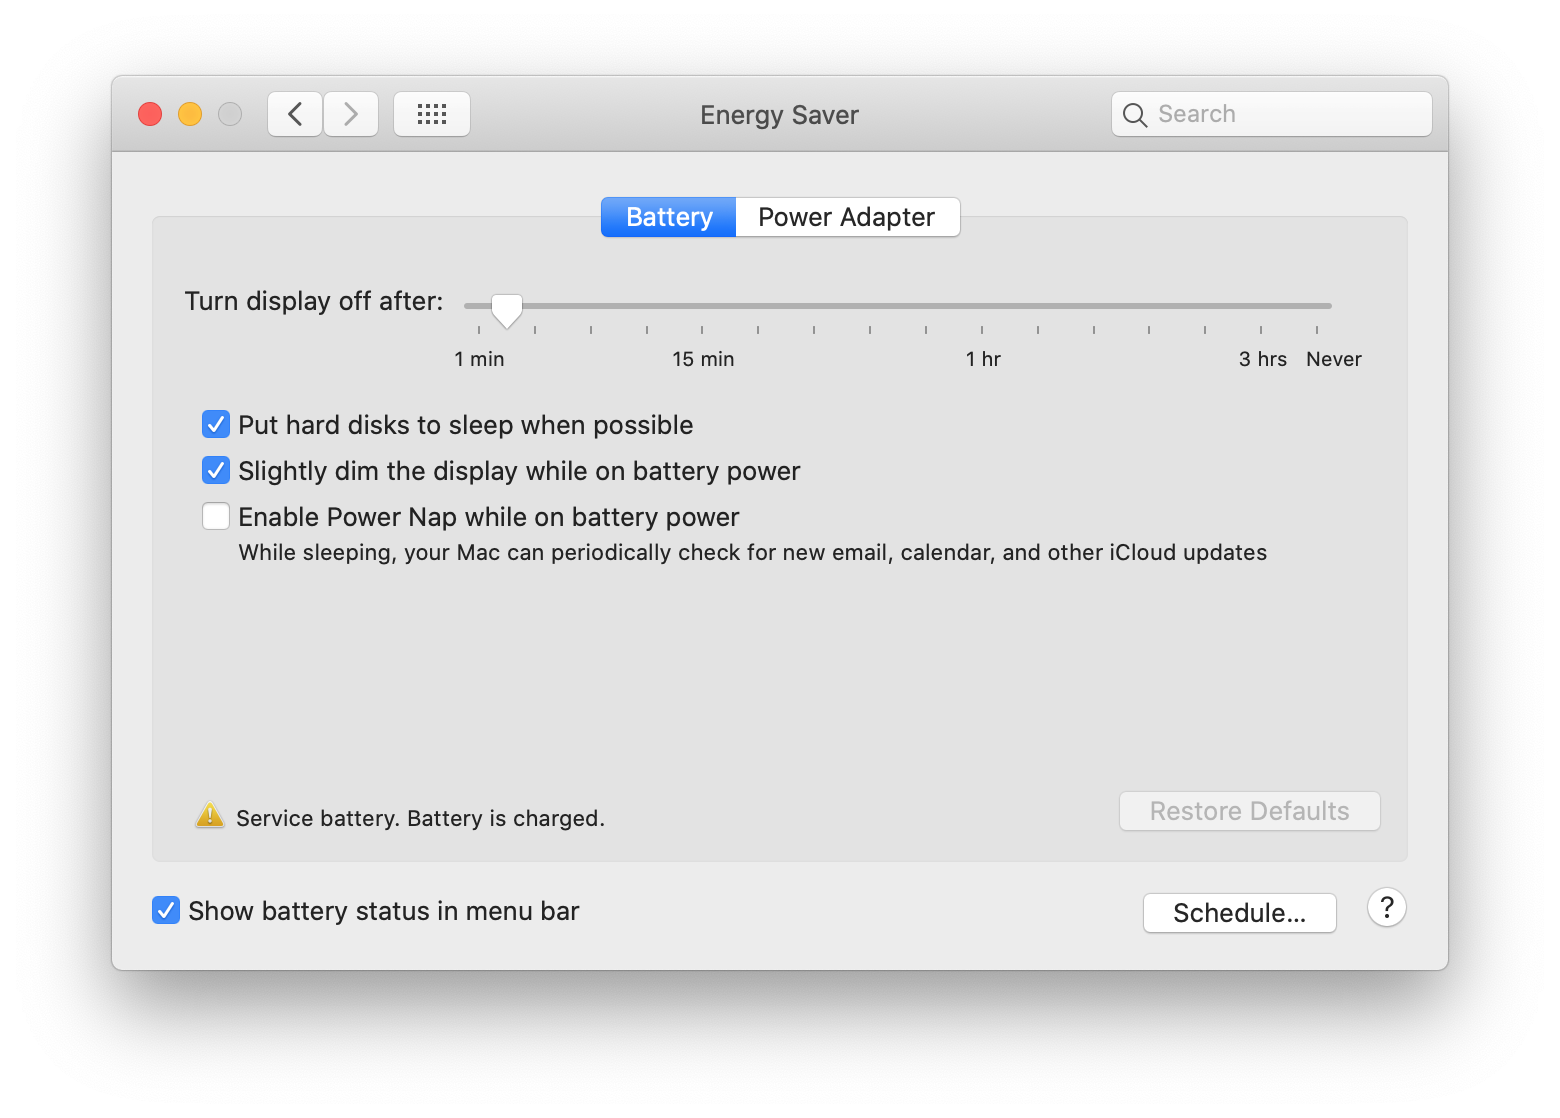Select the Battery tab
This screenshot has width=1560, height=1118.
click(667, 217)
